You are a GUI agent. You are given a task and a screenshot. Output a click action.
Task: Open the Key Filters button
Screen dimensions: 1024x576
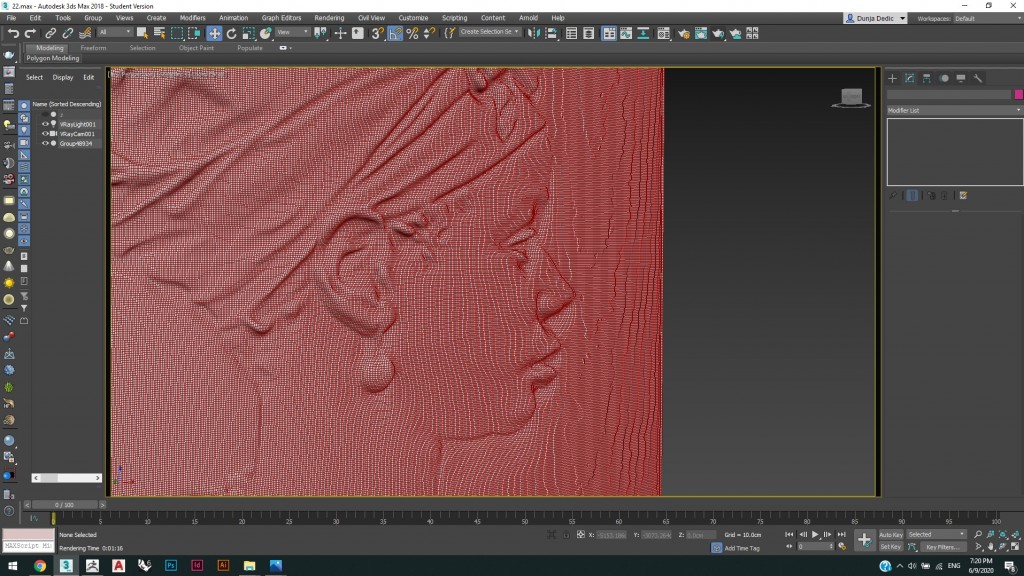pos(942,547)
